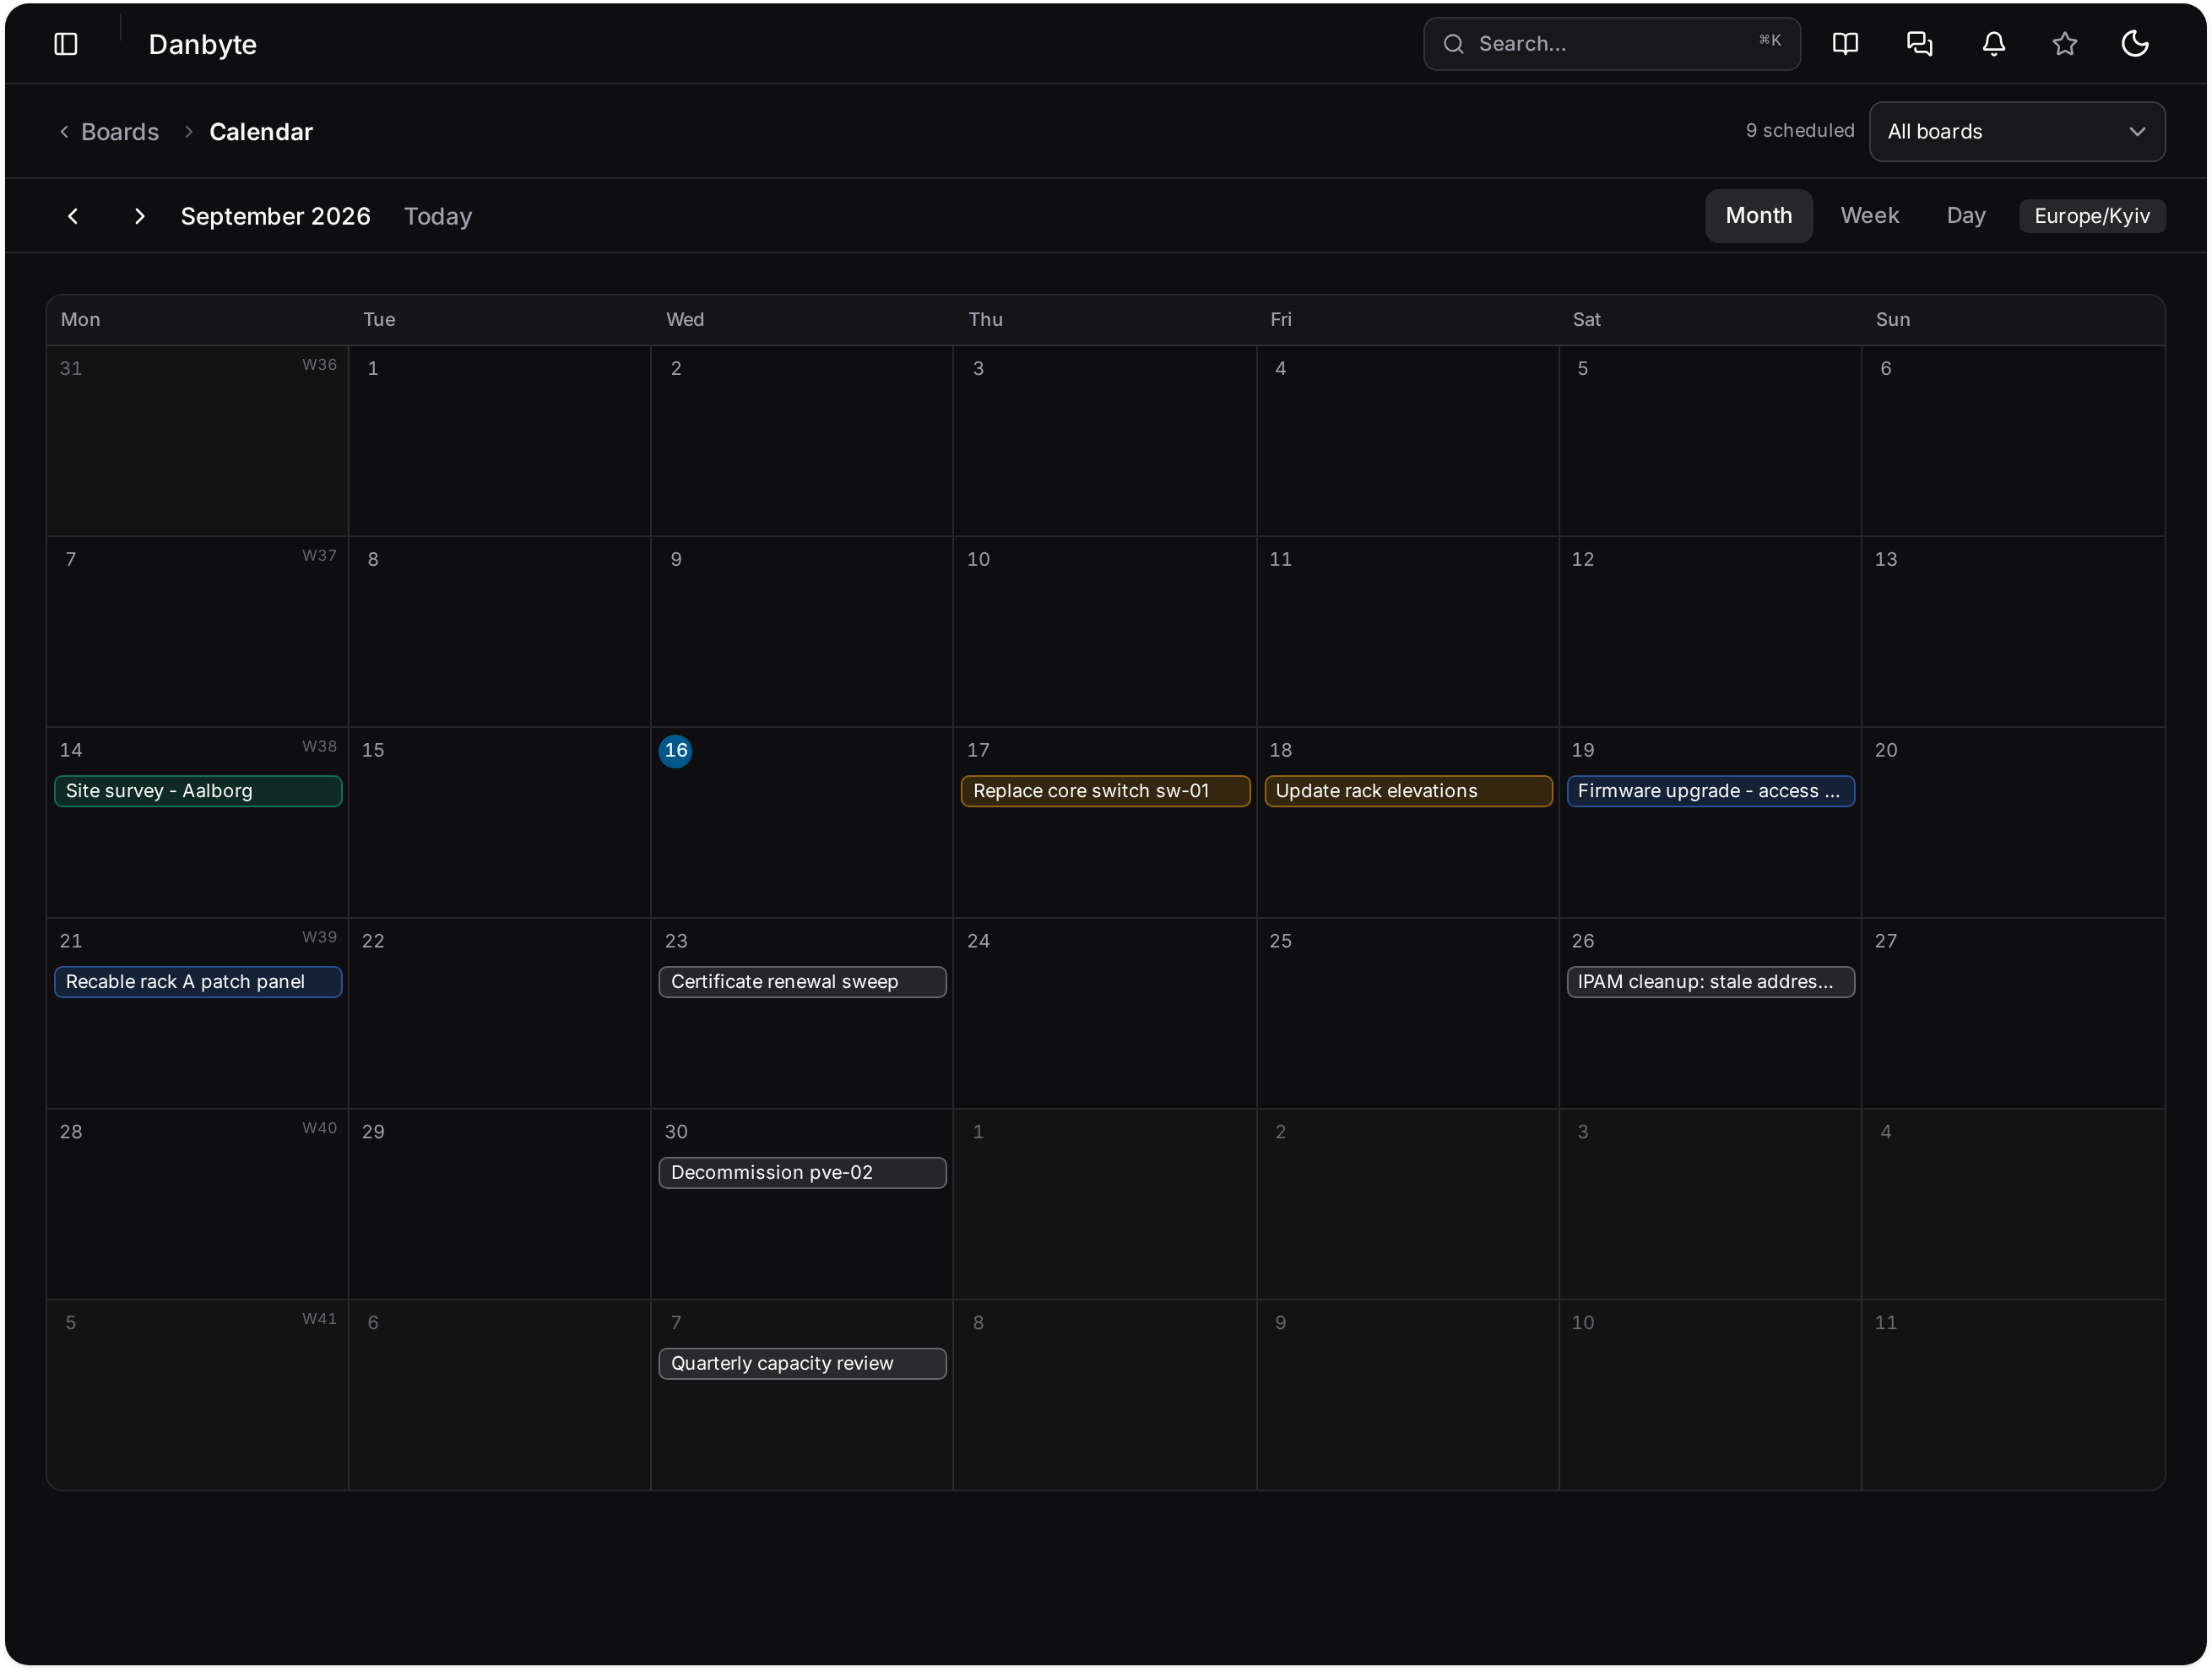Image resolution: width=2212 pixels, height=1672 pixels.
Task: Open Site survey - Aalborg event
Action: pyautogui.click(x=198, y=790)
